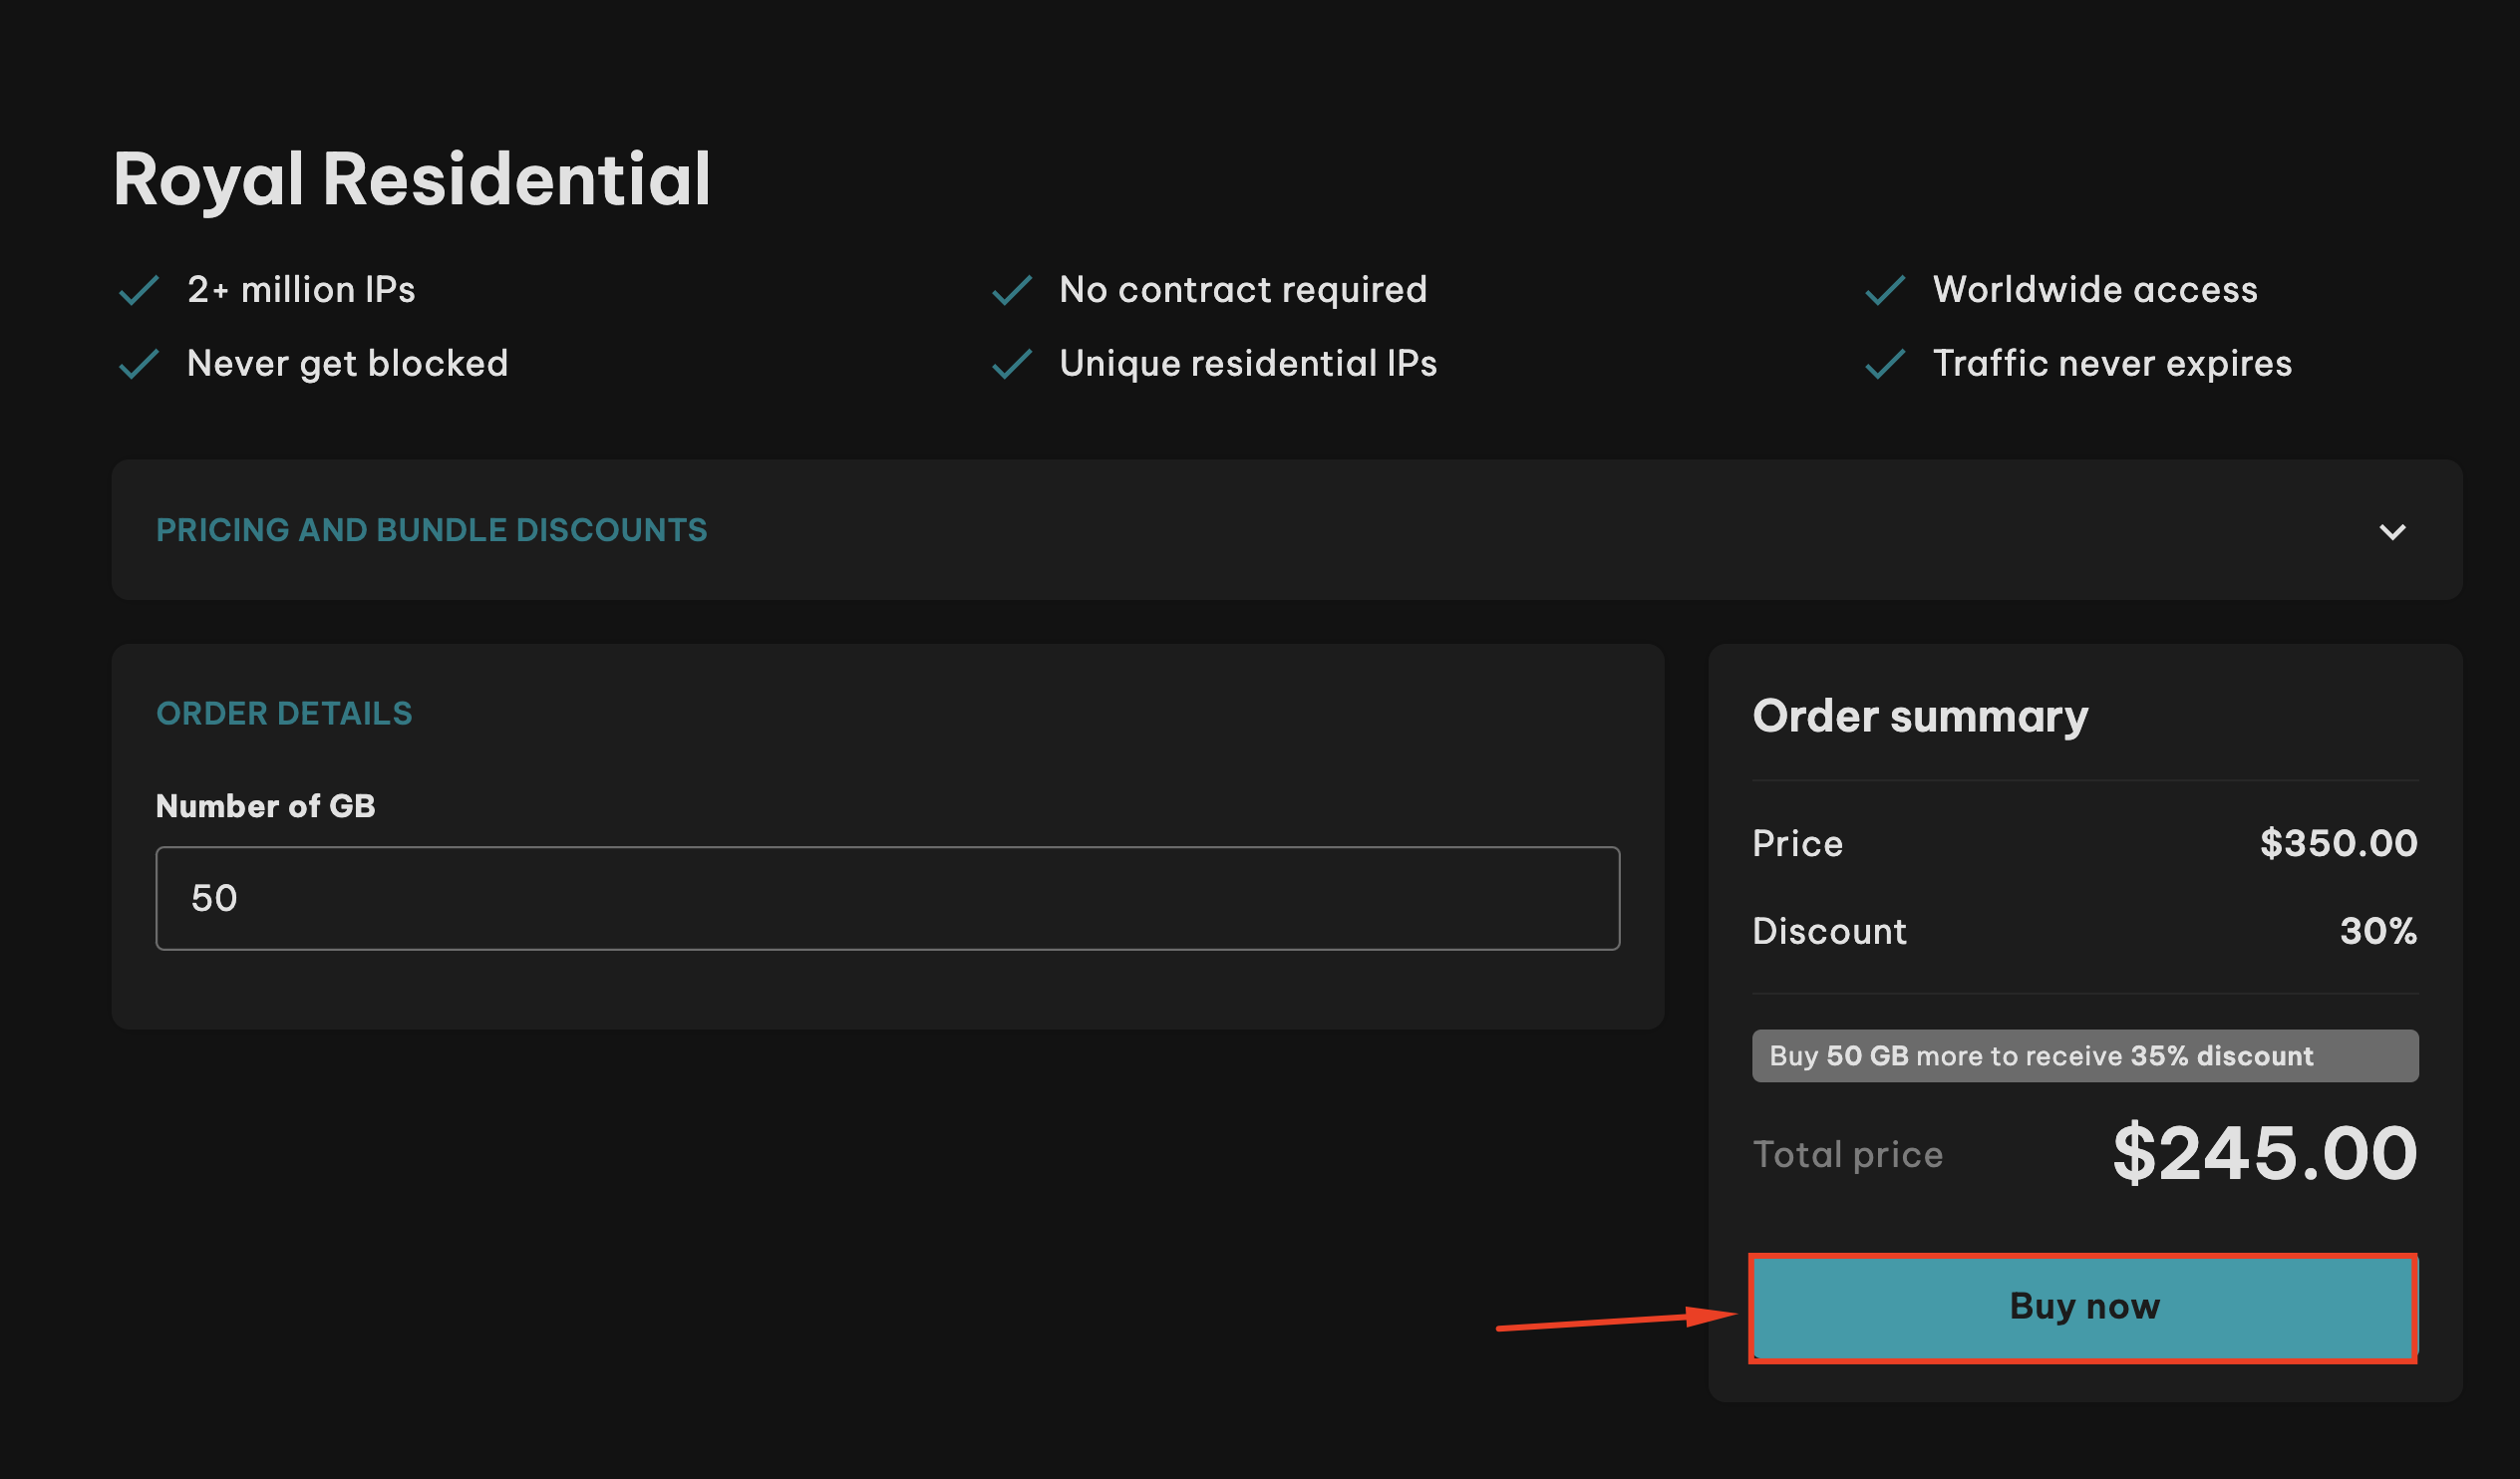
Task: Click the checkmark icon beside Worldwide access
Action: 1885,289
